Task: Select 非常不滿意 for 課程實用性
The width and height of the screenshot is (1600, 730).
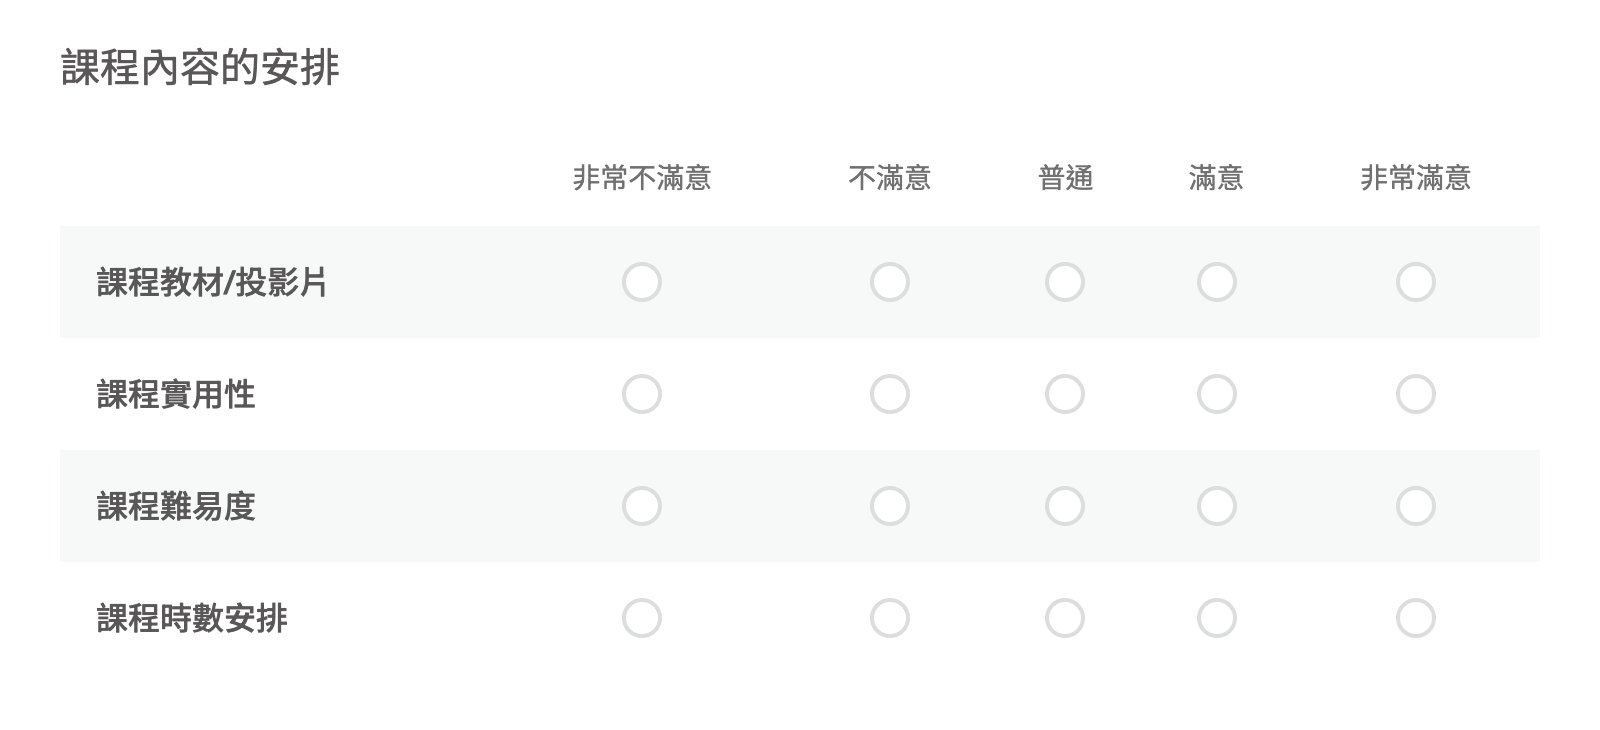Action: tap(641, 395)
